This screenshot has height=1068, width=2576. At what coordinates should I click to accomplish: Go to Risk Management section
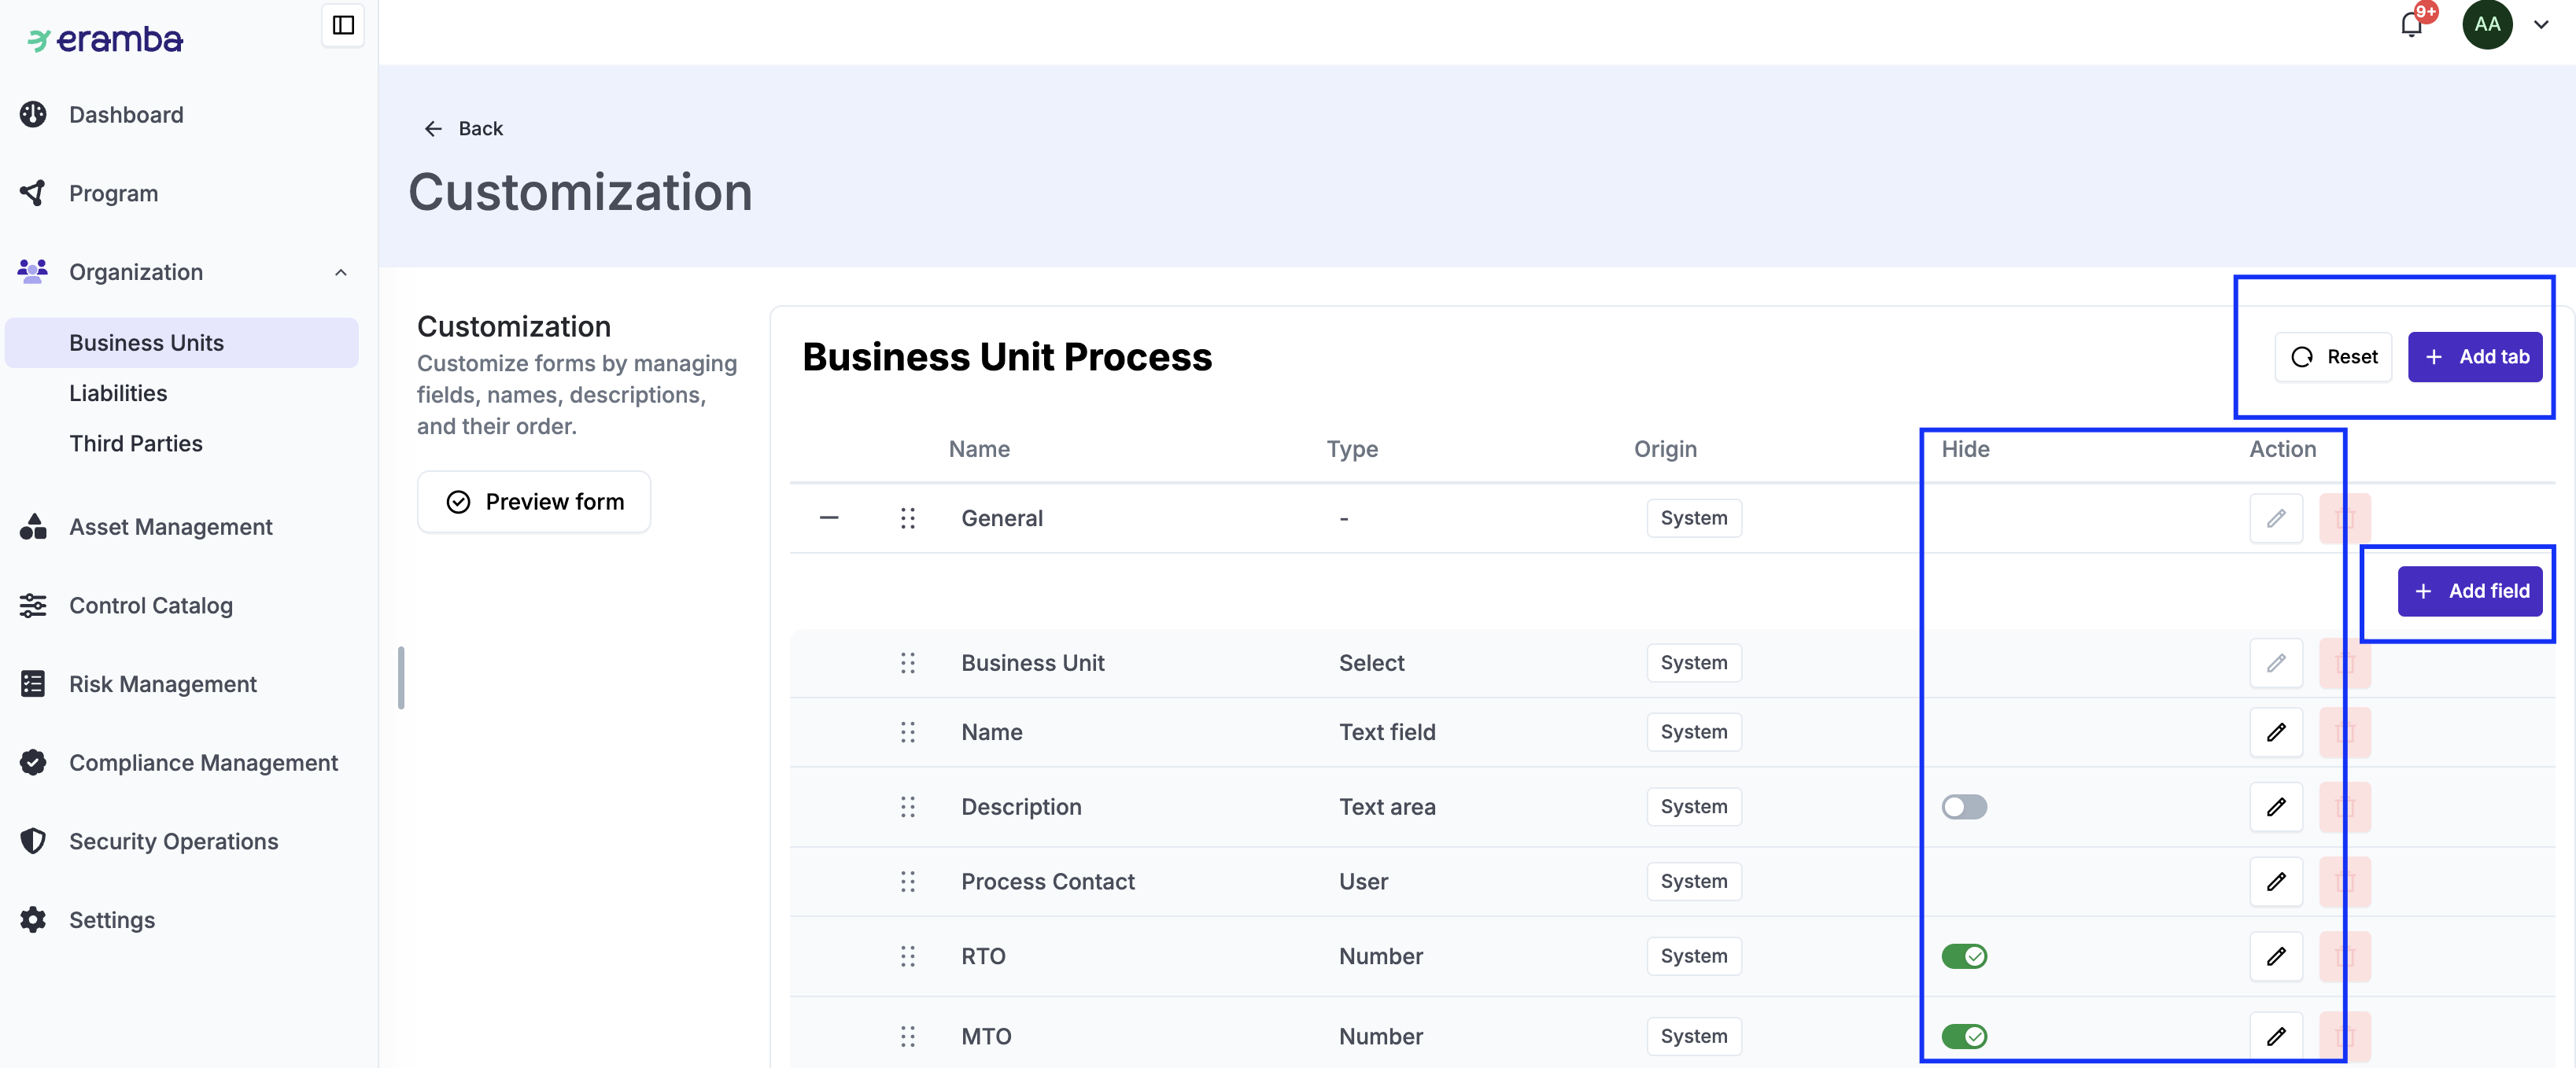162,684
